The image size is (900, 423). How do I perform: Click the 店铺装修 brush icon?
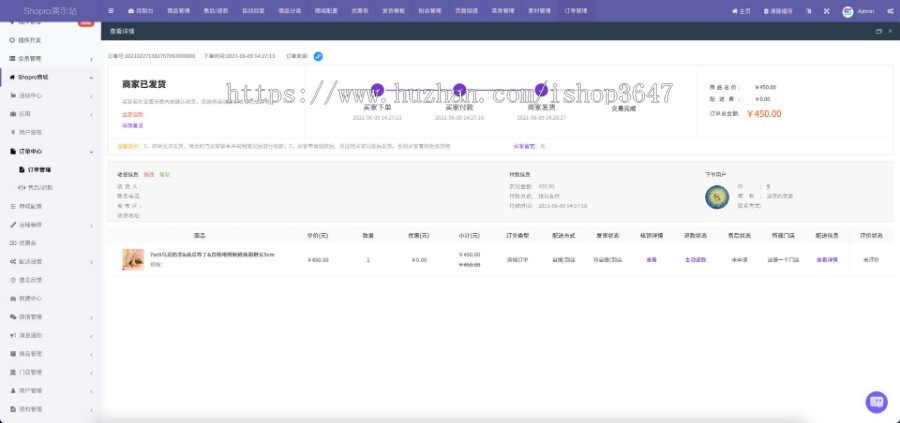pos(13,224)
